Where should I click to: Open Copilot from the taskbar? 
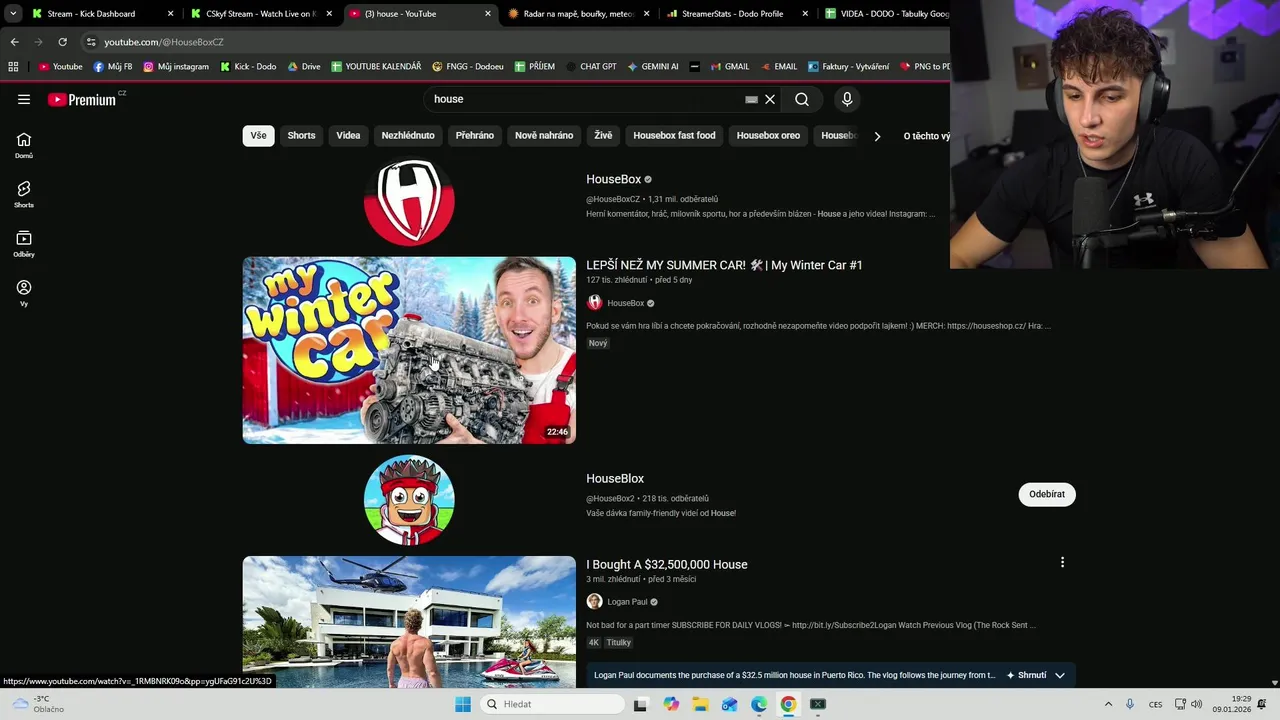(671, 704)
